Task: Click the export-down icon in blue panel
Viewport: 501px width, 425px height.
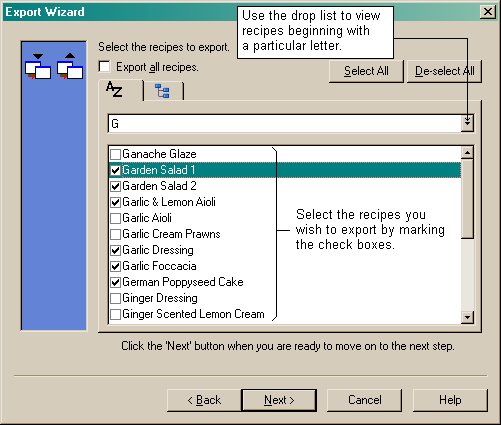Action: 38,66
